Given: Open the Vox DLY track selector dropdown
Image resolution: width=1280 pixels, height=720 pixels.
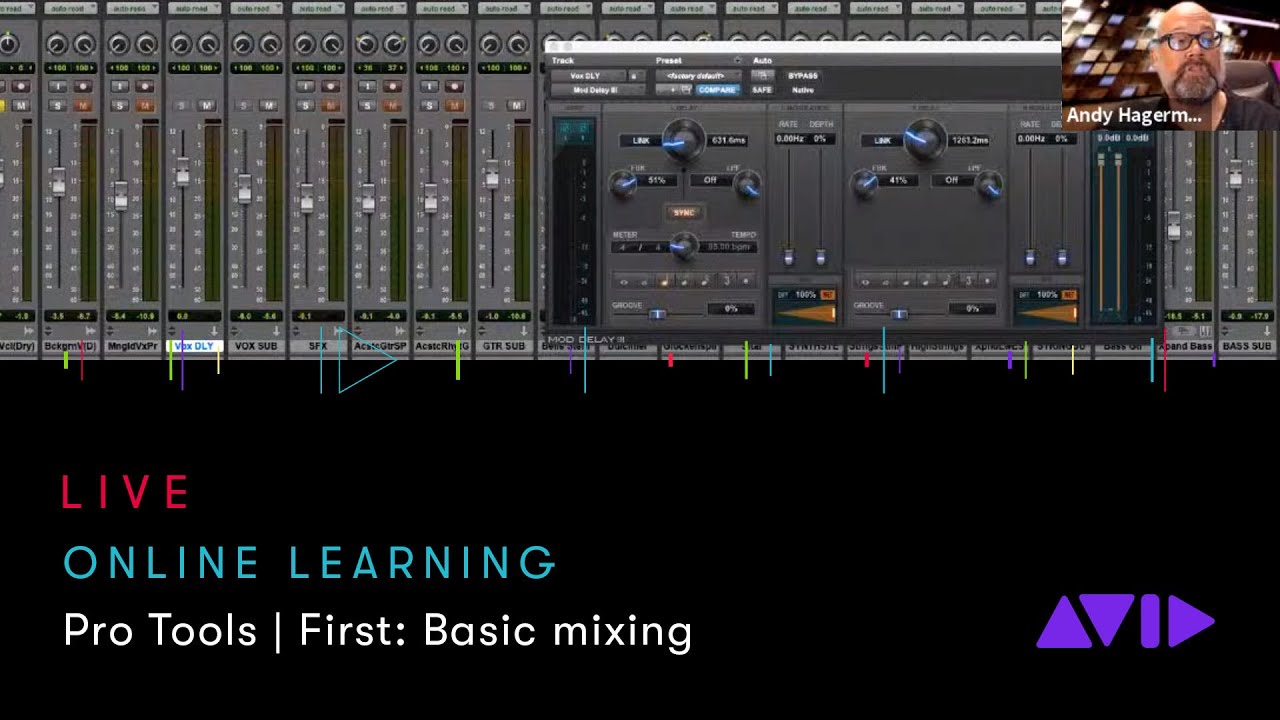Looking at the screenshot, I should tap(588, 76).
